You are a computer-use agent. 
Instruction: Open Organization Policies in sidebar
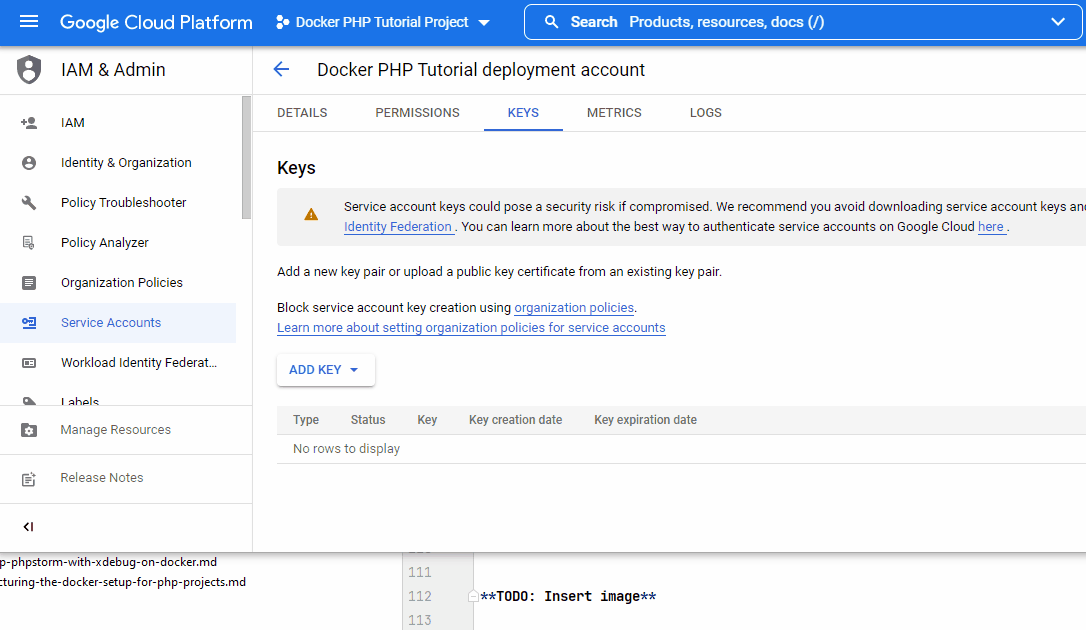pyautogui.click(x=122, y=282)
